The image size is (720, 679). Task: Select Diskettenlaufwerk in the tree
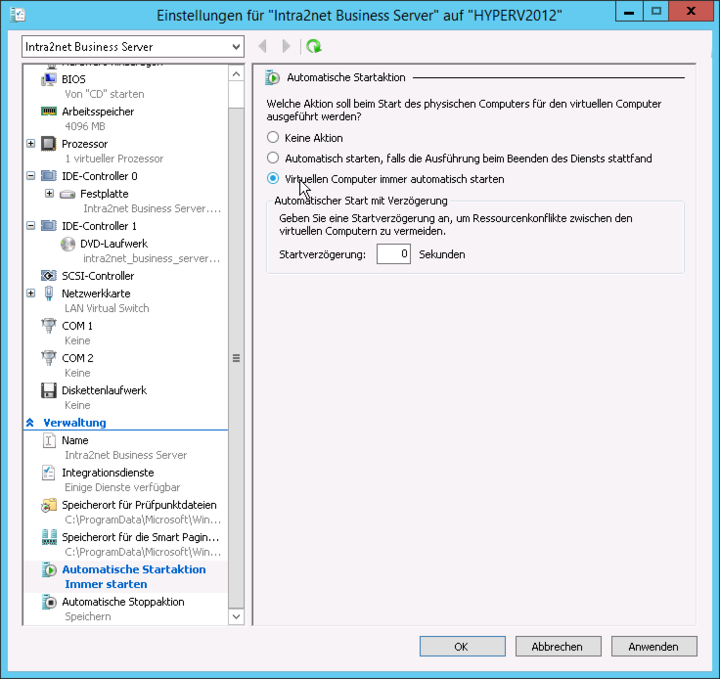pos(104,390)
